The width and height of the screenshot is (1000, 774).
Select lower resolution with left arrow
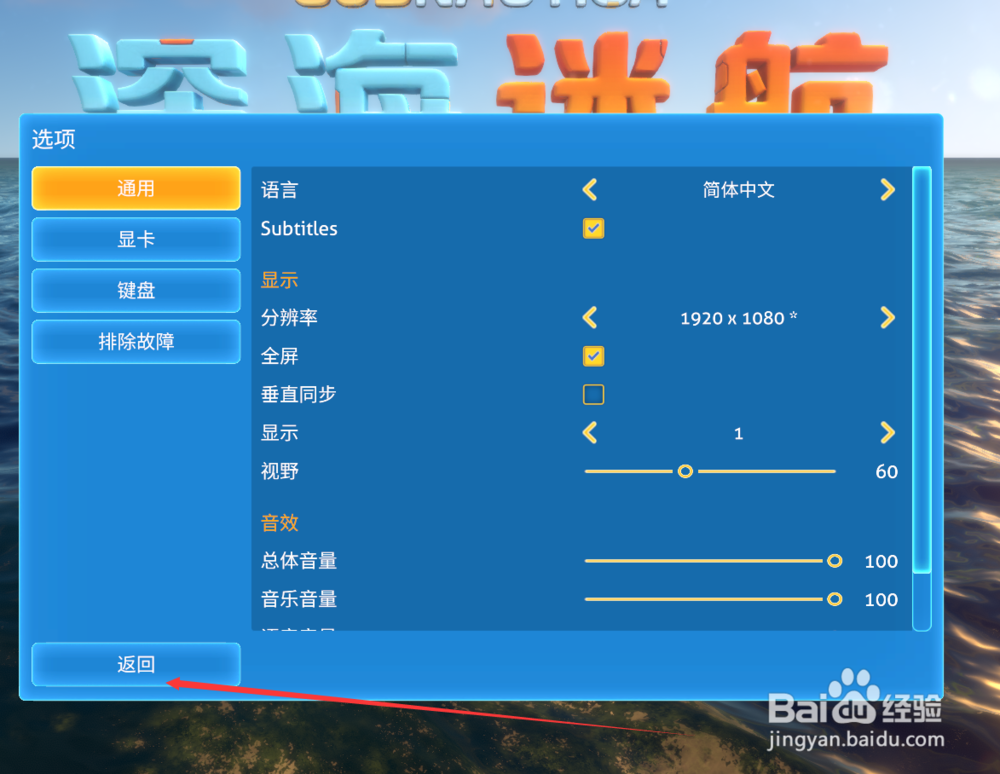click(590, 318)
